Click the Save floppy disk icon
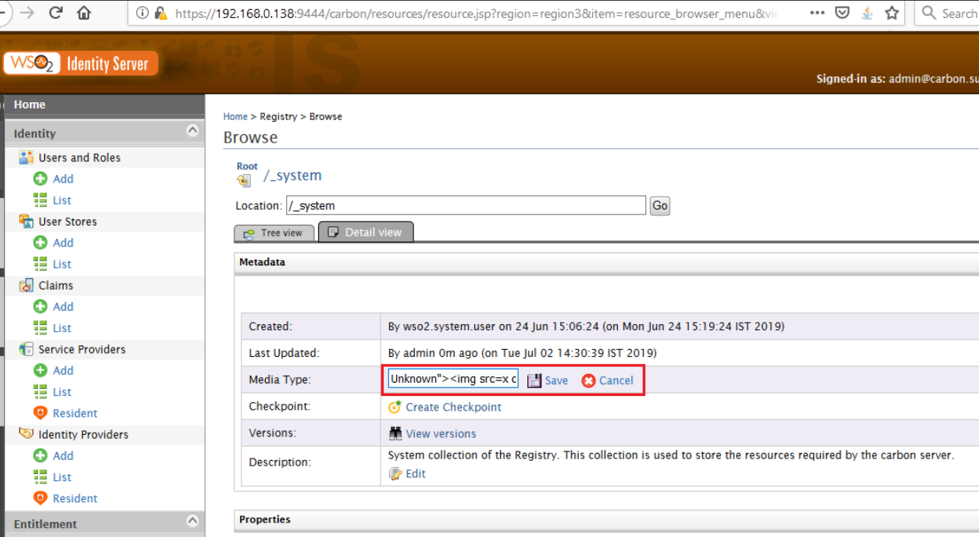 (x=534, y=380)
